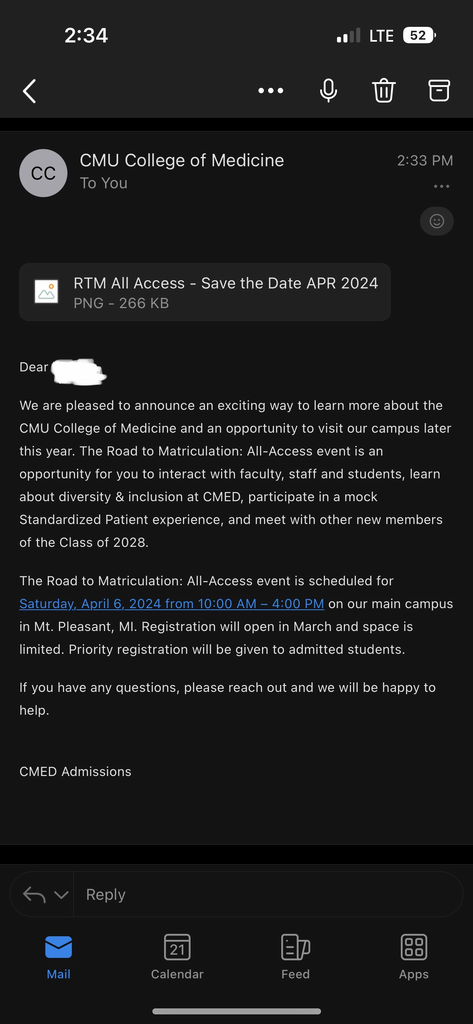Delete this email with the trash icon
Image resolution: width=473 pixels, height=1024 pixels.
coord(383,91)
